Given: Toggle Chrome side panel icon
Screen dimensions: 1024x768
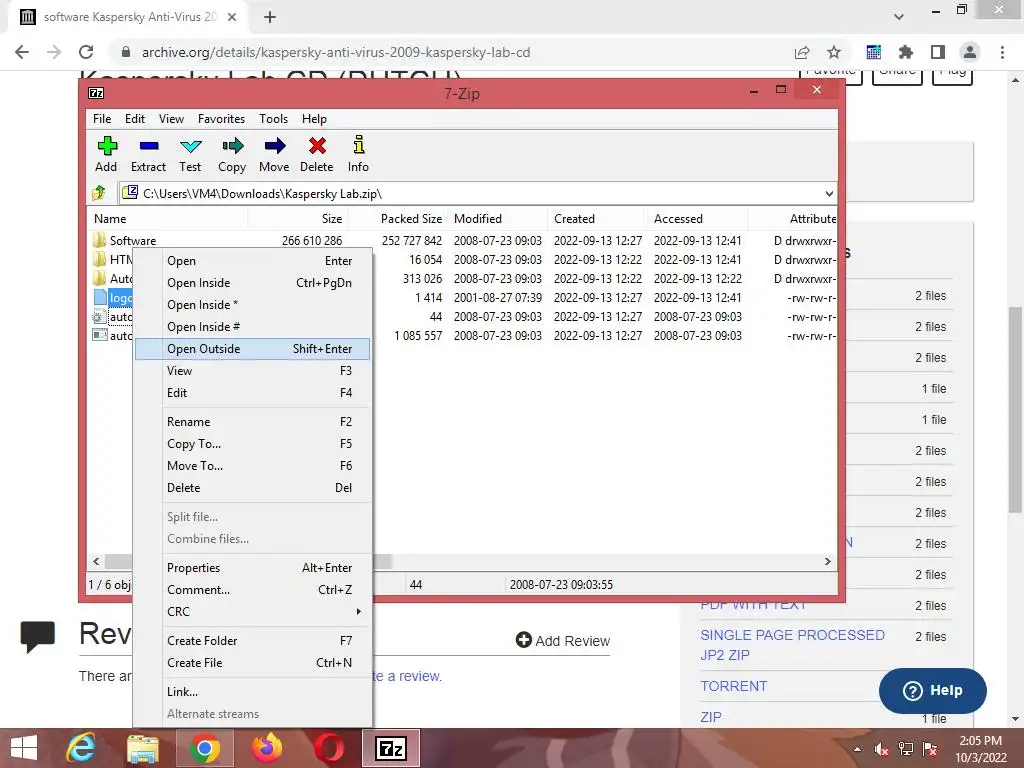Looking at the screenshot, I should [938, 52].
